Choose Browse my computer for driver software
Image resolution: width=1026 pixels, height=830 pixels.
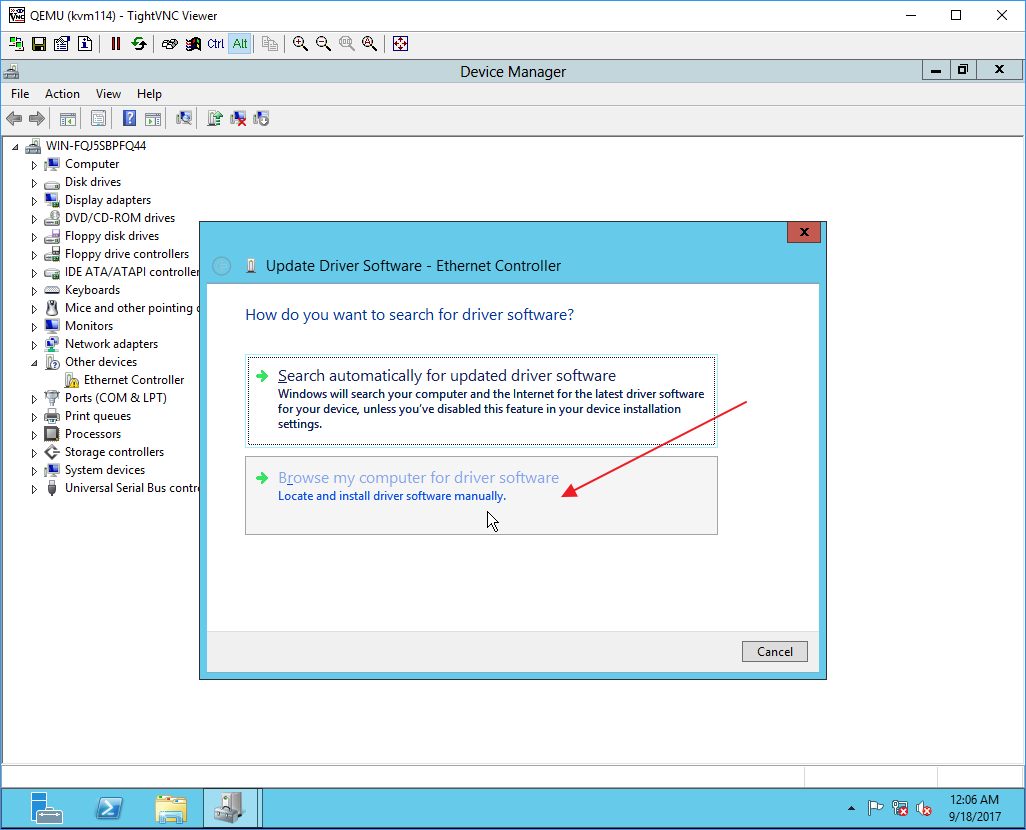(x=482, y=496)
